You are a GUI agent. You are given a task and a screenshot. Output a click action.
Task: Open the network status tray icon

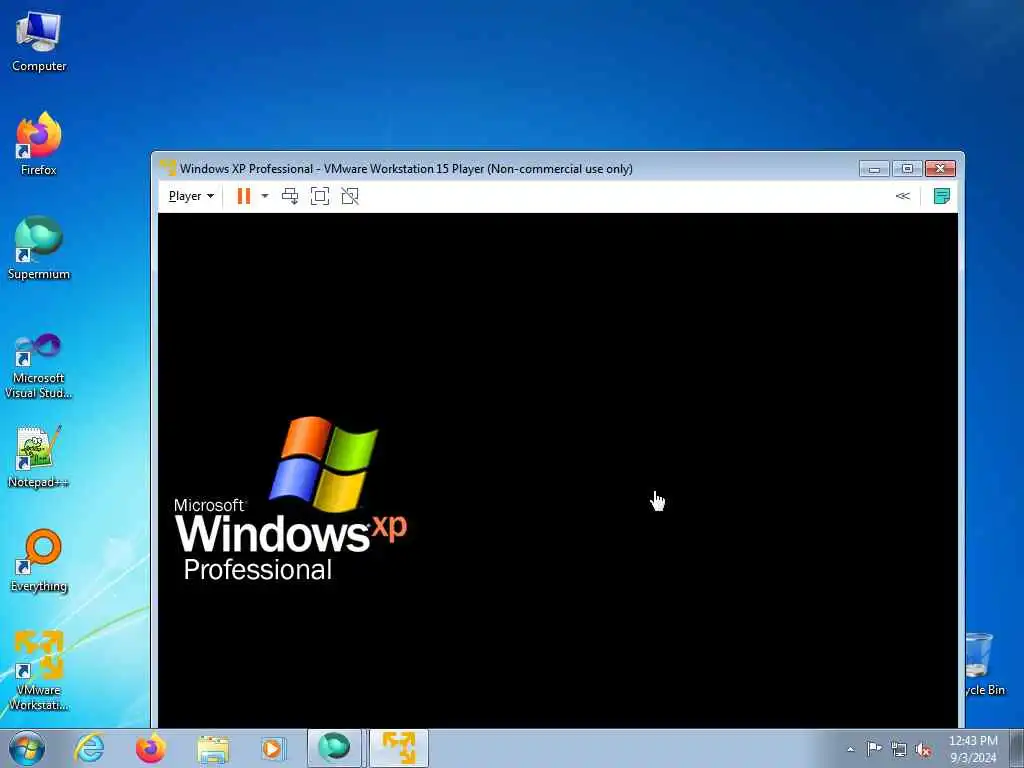coord(899,749)
